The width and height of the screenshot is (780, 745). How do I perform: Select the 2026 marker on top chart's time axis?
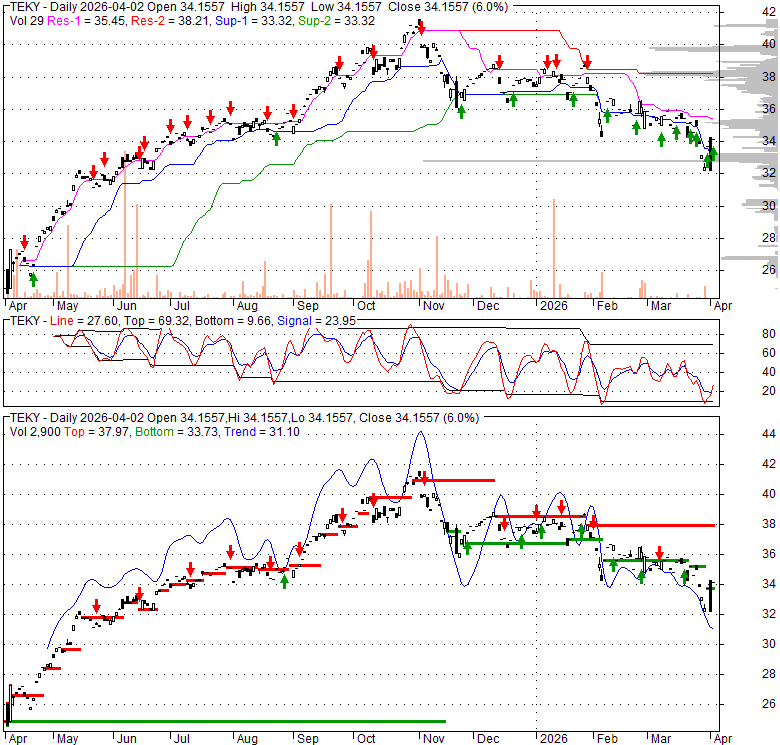coord(547,305)
